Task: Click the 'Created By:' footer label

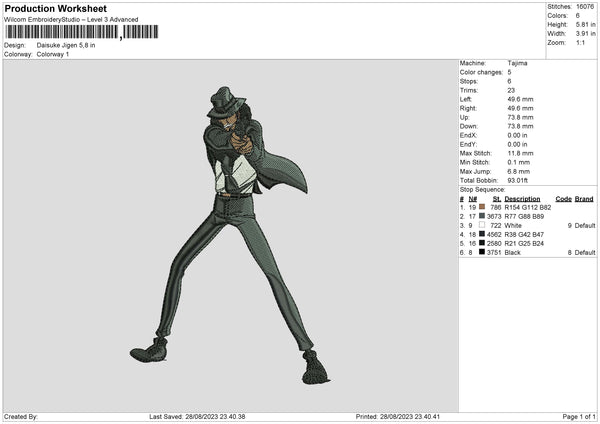Action: [x=21, y=417]
